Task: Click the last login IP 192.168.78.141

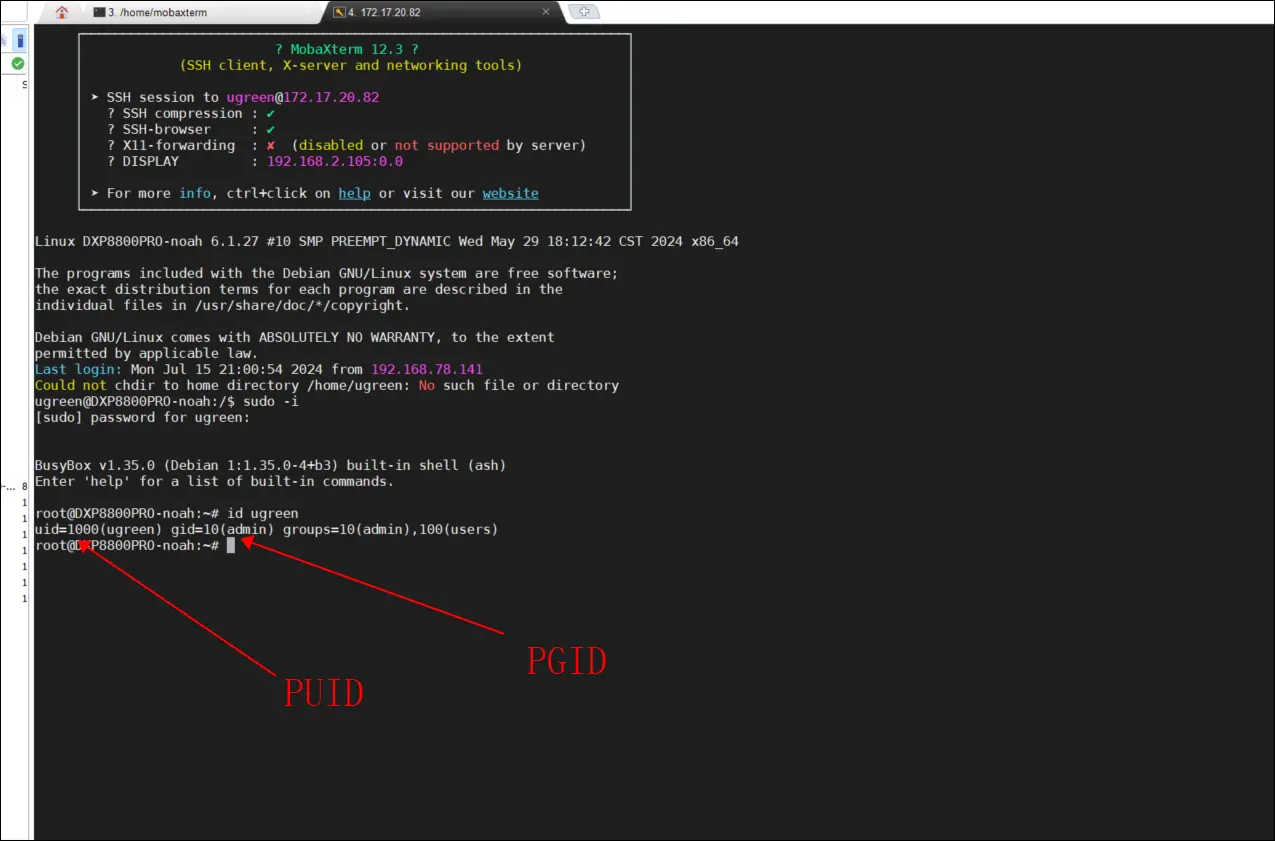Action: (x=426, y=369)
